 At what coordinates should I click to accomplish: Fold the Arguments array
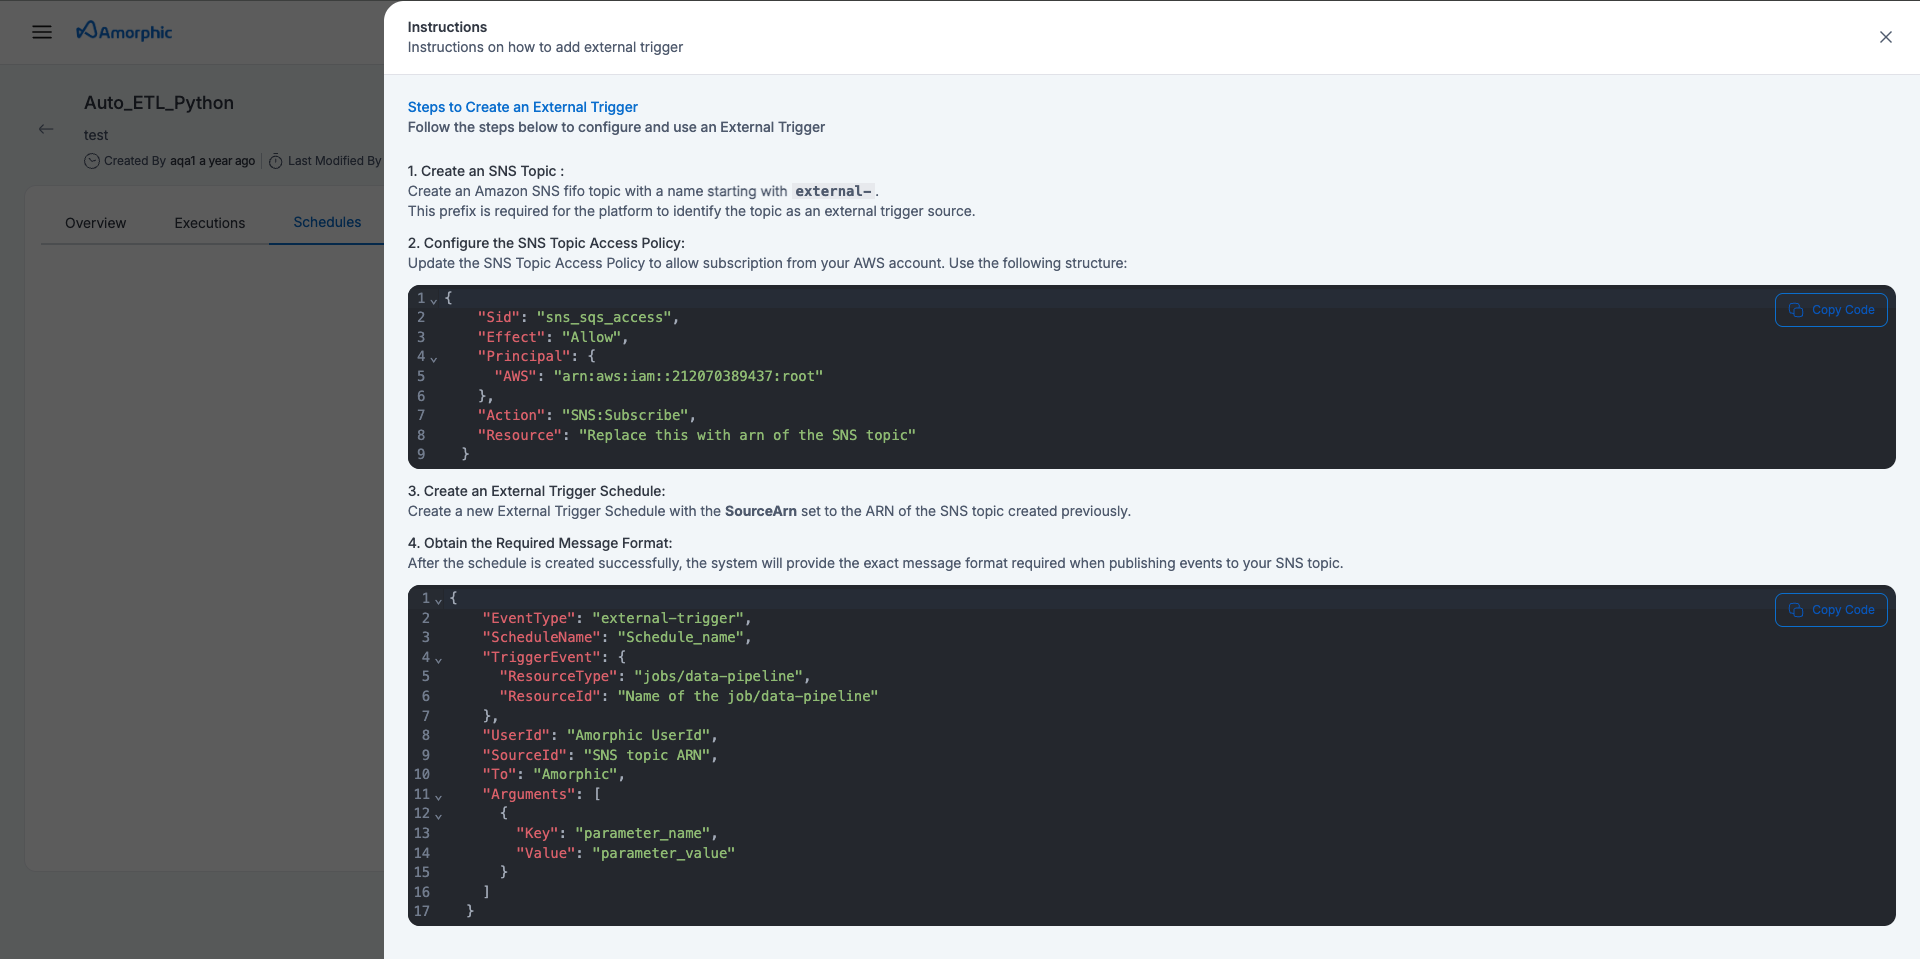[438, 796]
